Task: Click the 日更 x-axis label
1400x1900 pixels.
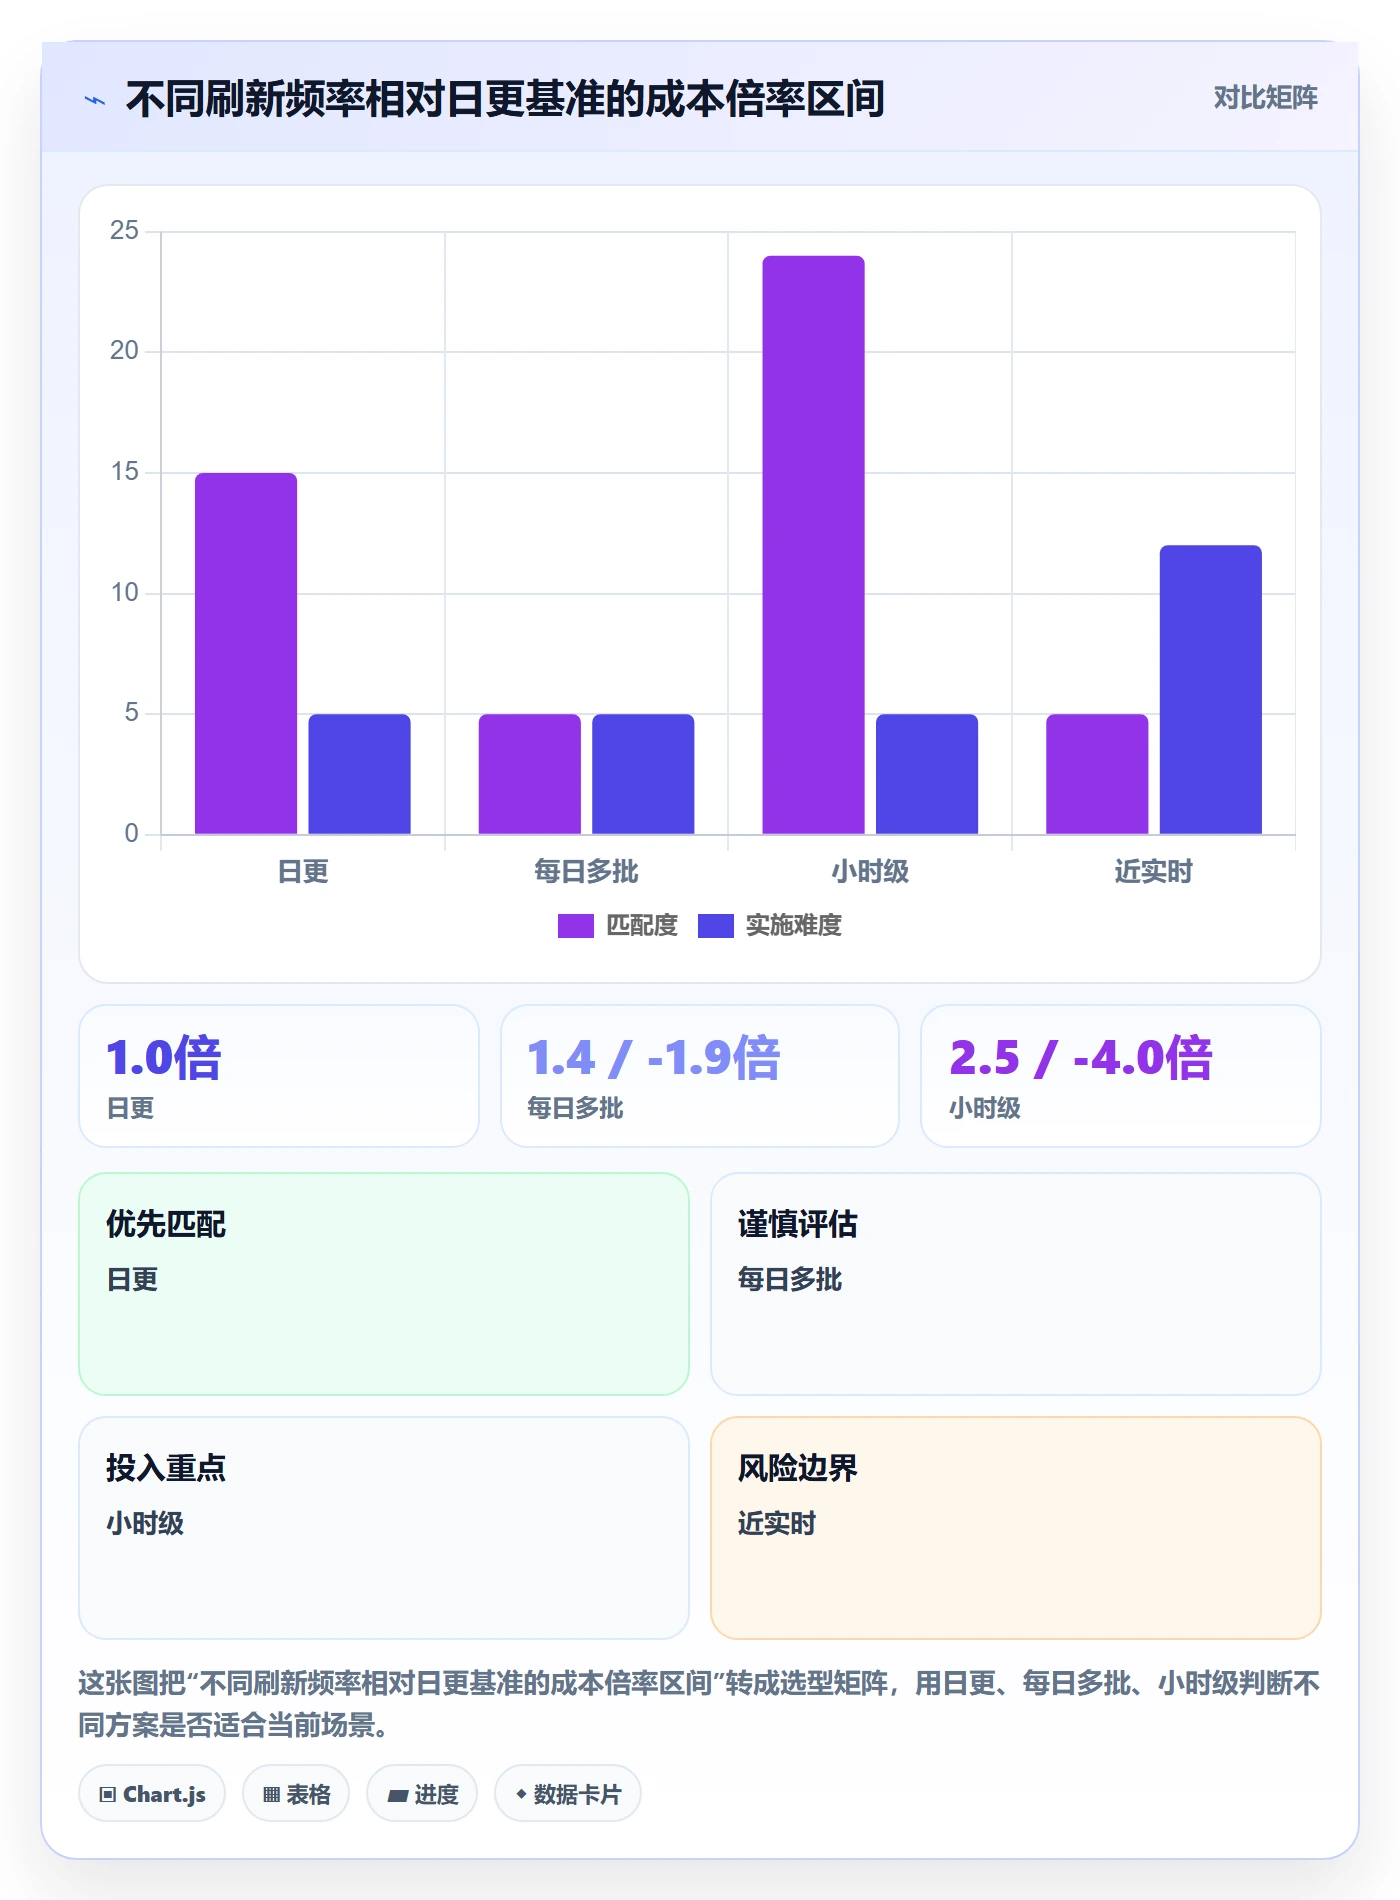Action: pos(303,872)
